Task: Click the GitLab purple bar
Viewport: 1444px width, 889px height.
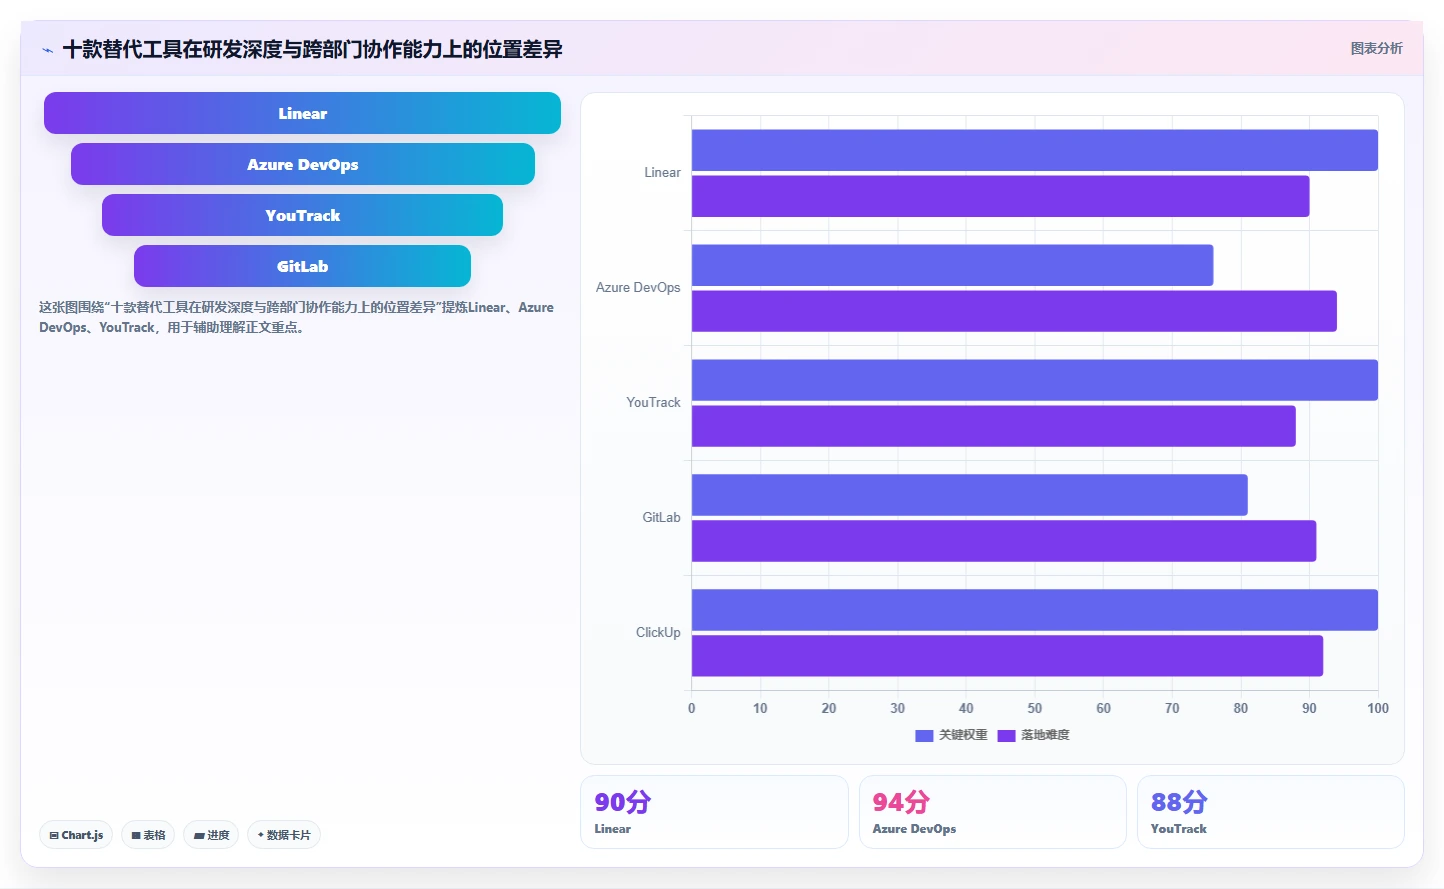Action: (x=1004, y=541)
